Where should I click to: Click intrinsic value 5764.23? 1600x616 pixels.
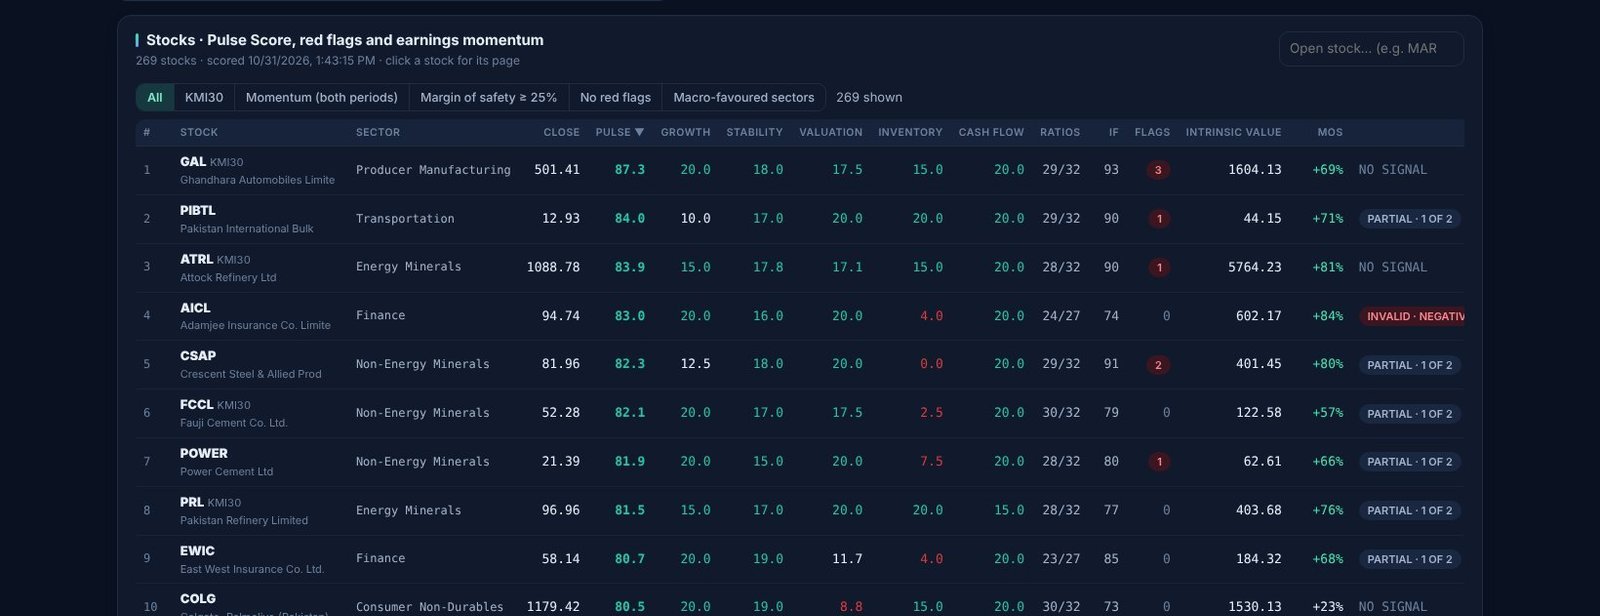[1254, 267]
